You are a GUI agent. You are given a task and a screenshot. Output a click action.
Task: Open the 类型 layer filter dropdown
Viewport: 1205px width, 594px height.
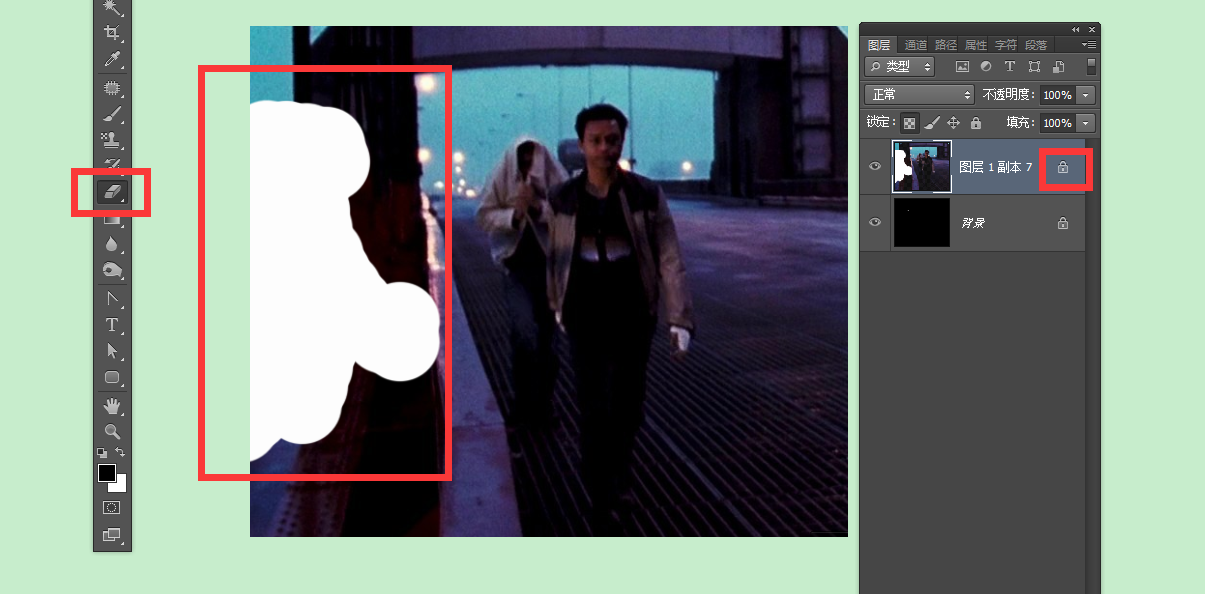(899, 67)
